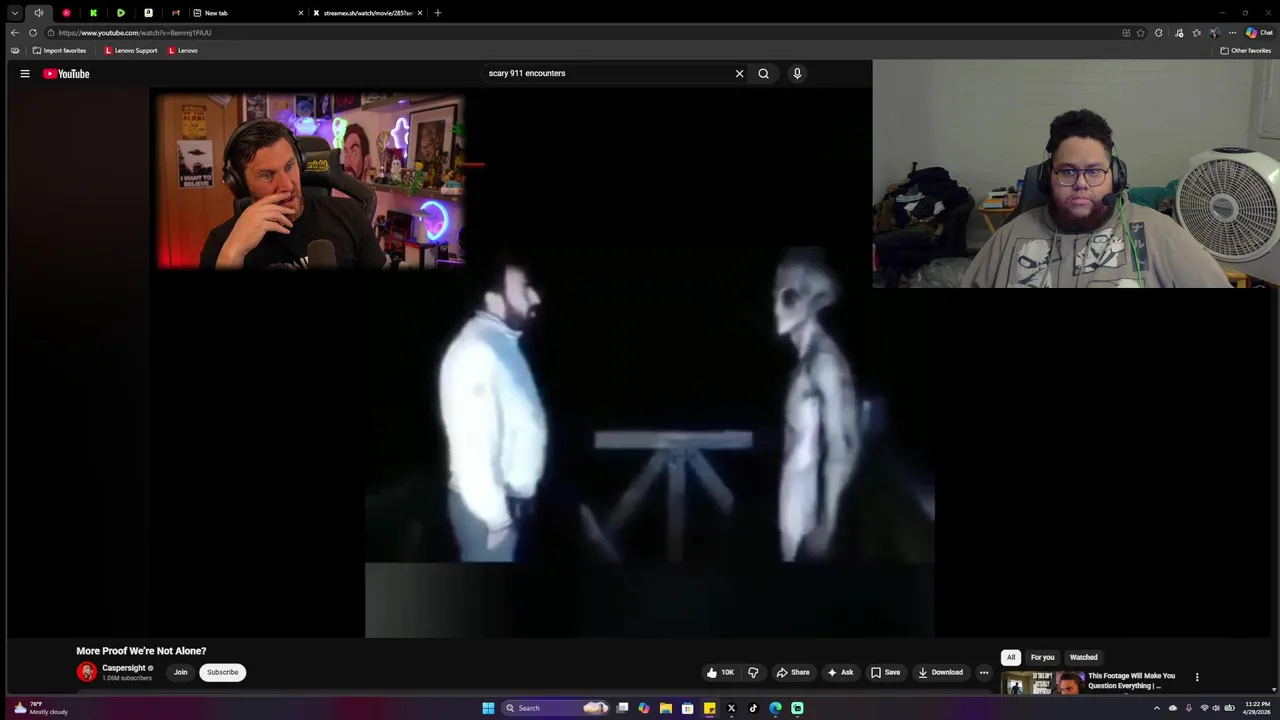Open media control music icon
Image resolution: width=1280 pixels, height=720 pixels.
[1179, 33]
